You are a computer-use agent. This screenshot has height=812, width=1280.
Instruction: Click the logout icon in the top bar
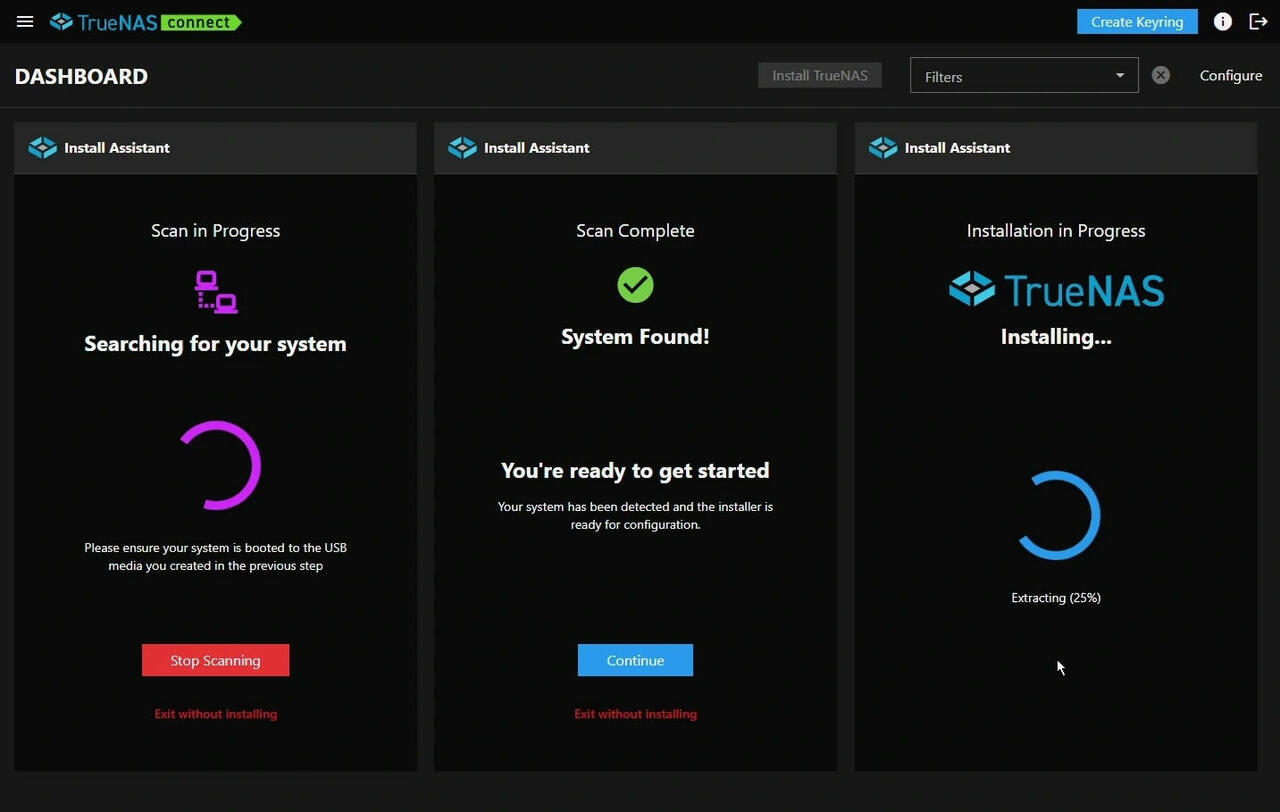(1258, 21)
